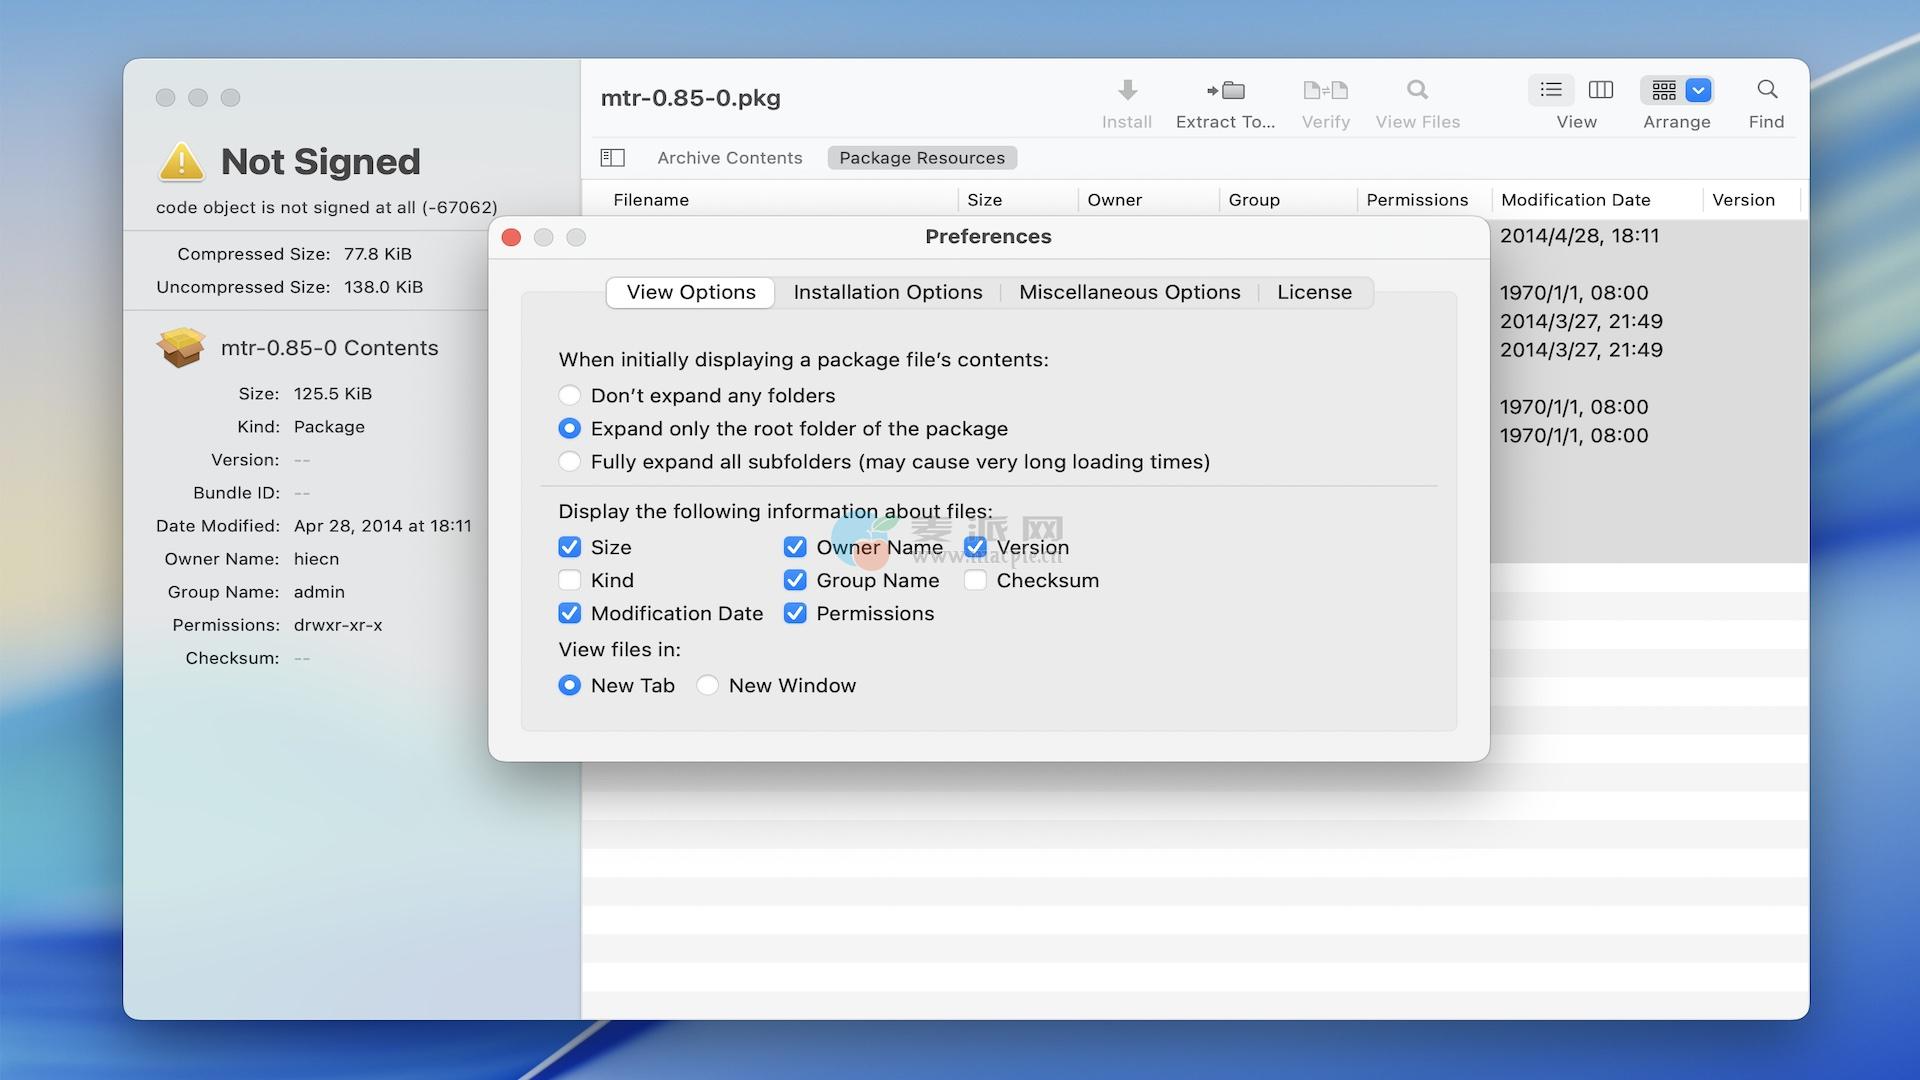Choose New Window radio button
The height and width of the screenshot is (1080, 1920).
pos(708,685)
